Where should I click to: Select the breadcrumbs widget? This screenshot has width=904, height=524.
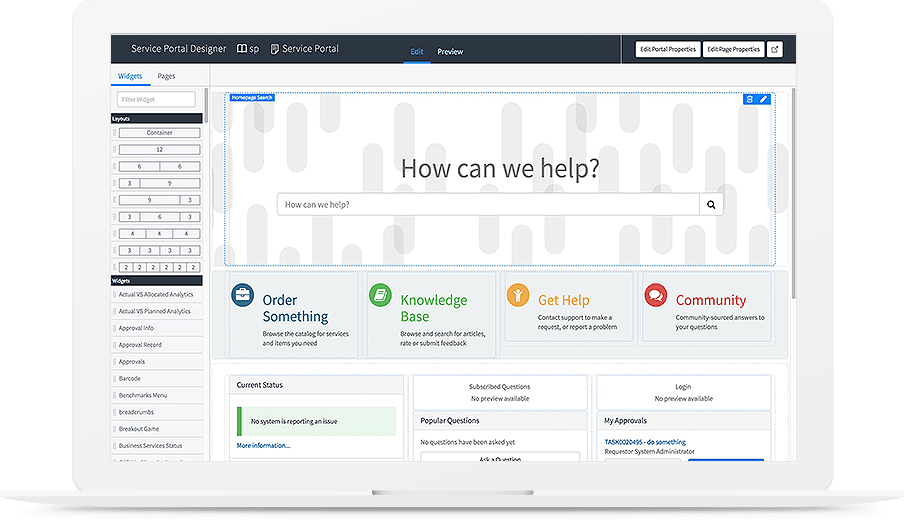(x=157, y=412)
